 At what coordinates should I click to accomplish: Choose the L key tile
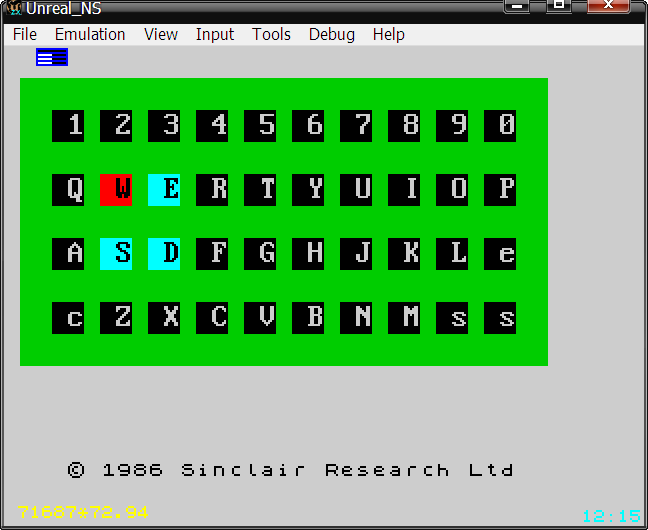tap(452, 254)
